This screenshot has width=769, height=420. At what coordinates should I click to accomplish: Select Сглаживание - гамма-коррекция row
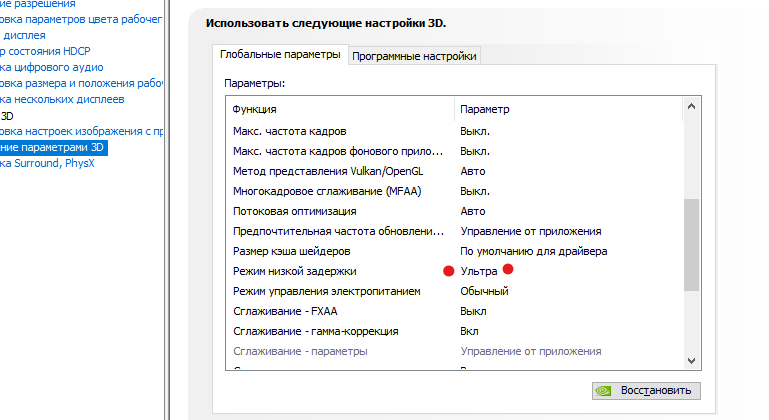click(454, 332)
